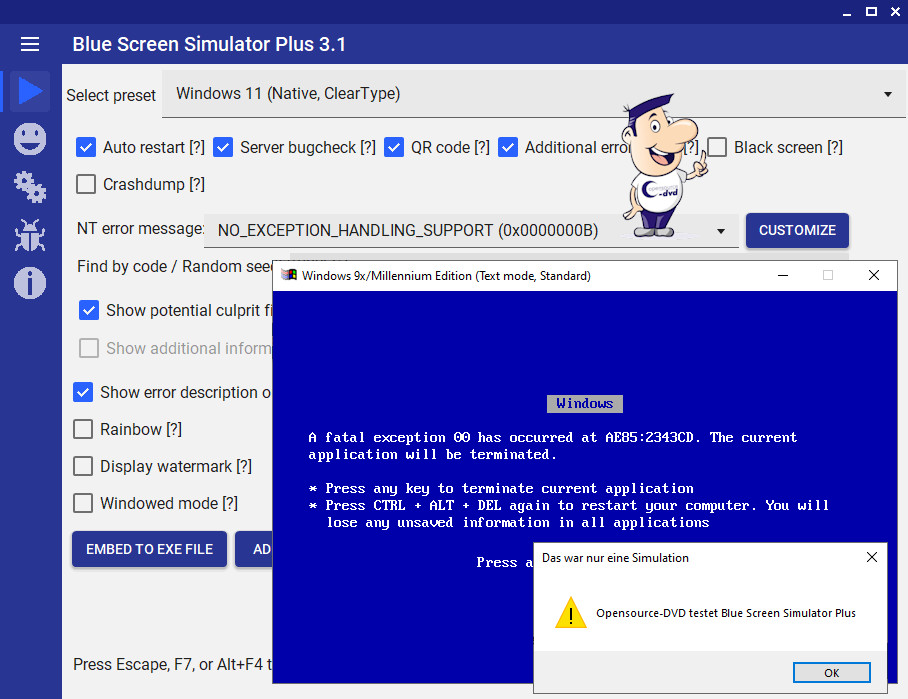Toggle the Crashdump checkbox

87,184
